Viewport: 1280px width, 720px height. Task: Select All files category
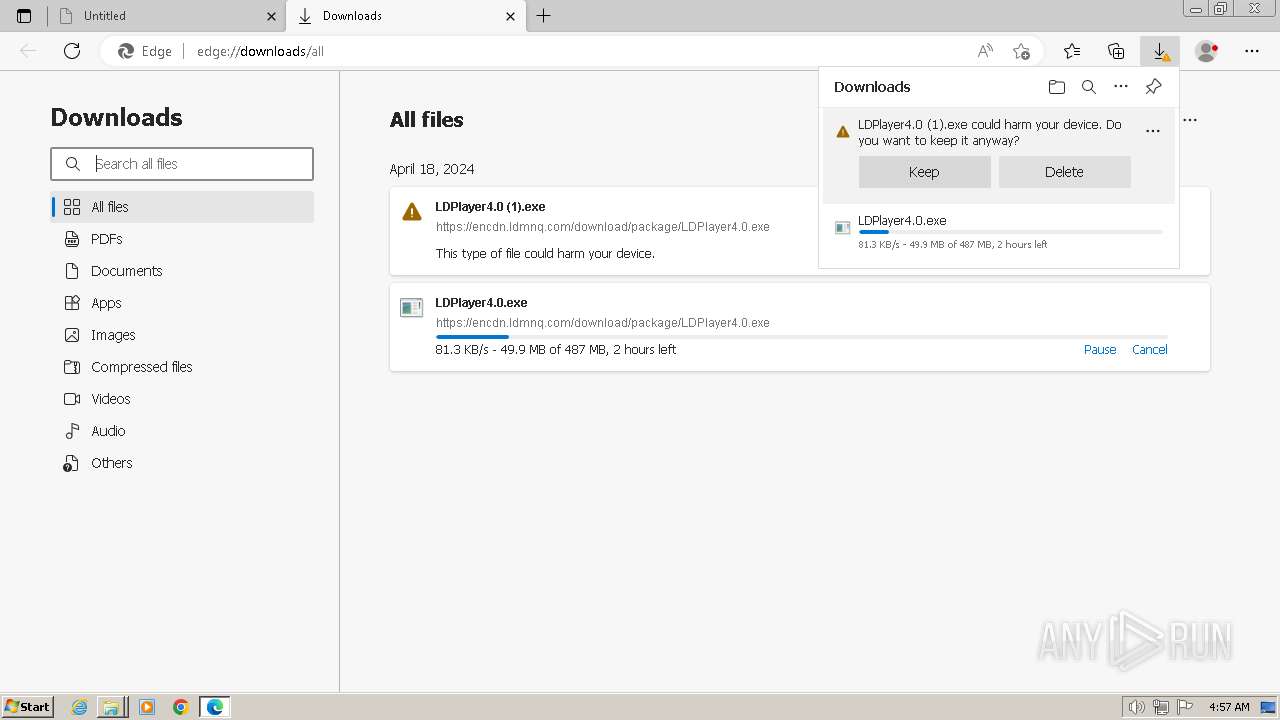[x=182, y=207]
